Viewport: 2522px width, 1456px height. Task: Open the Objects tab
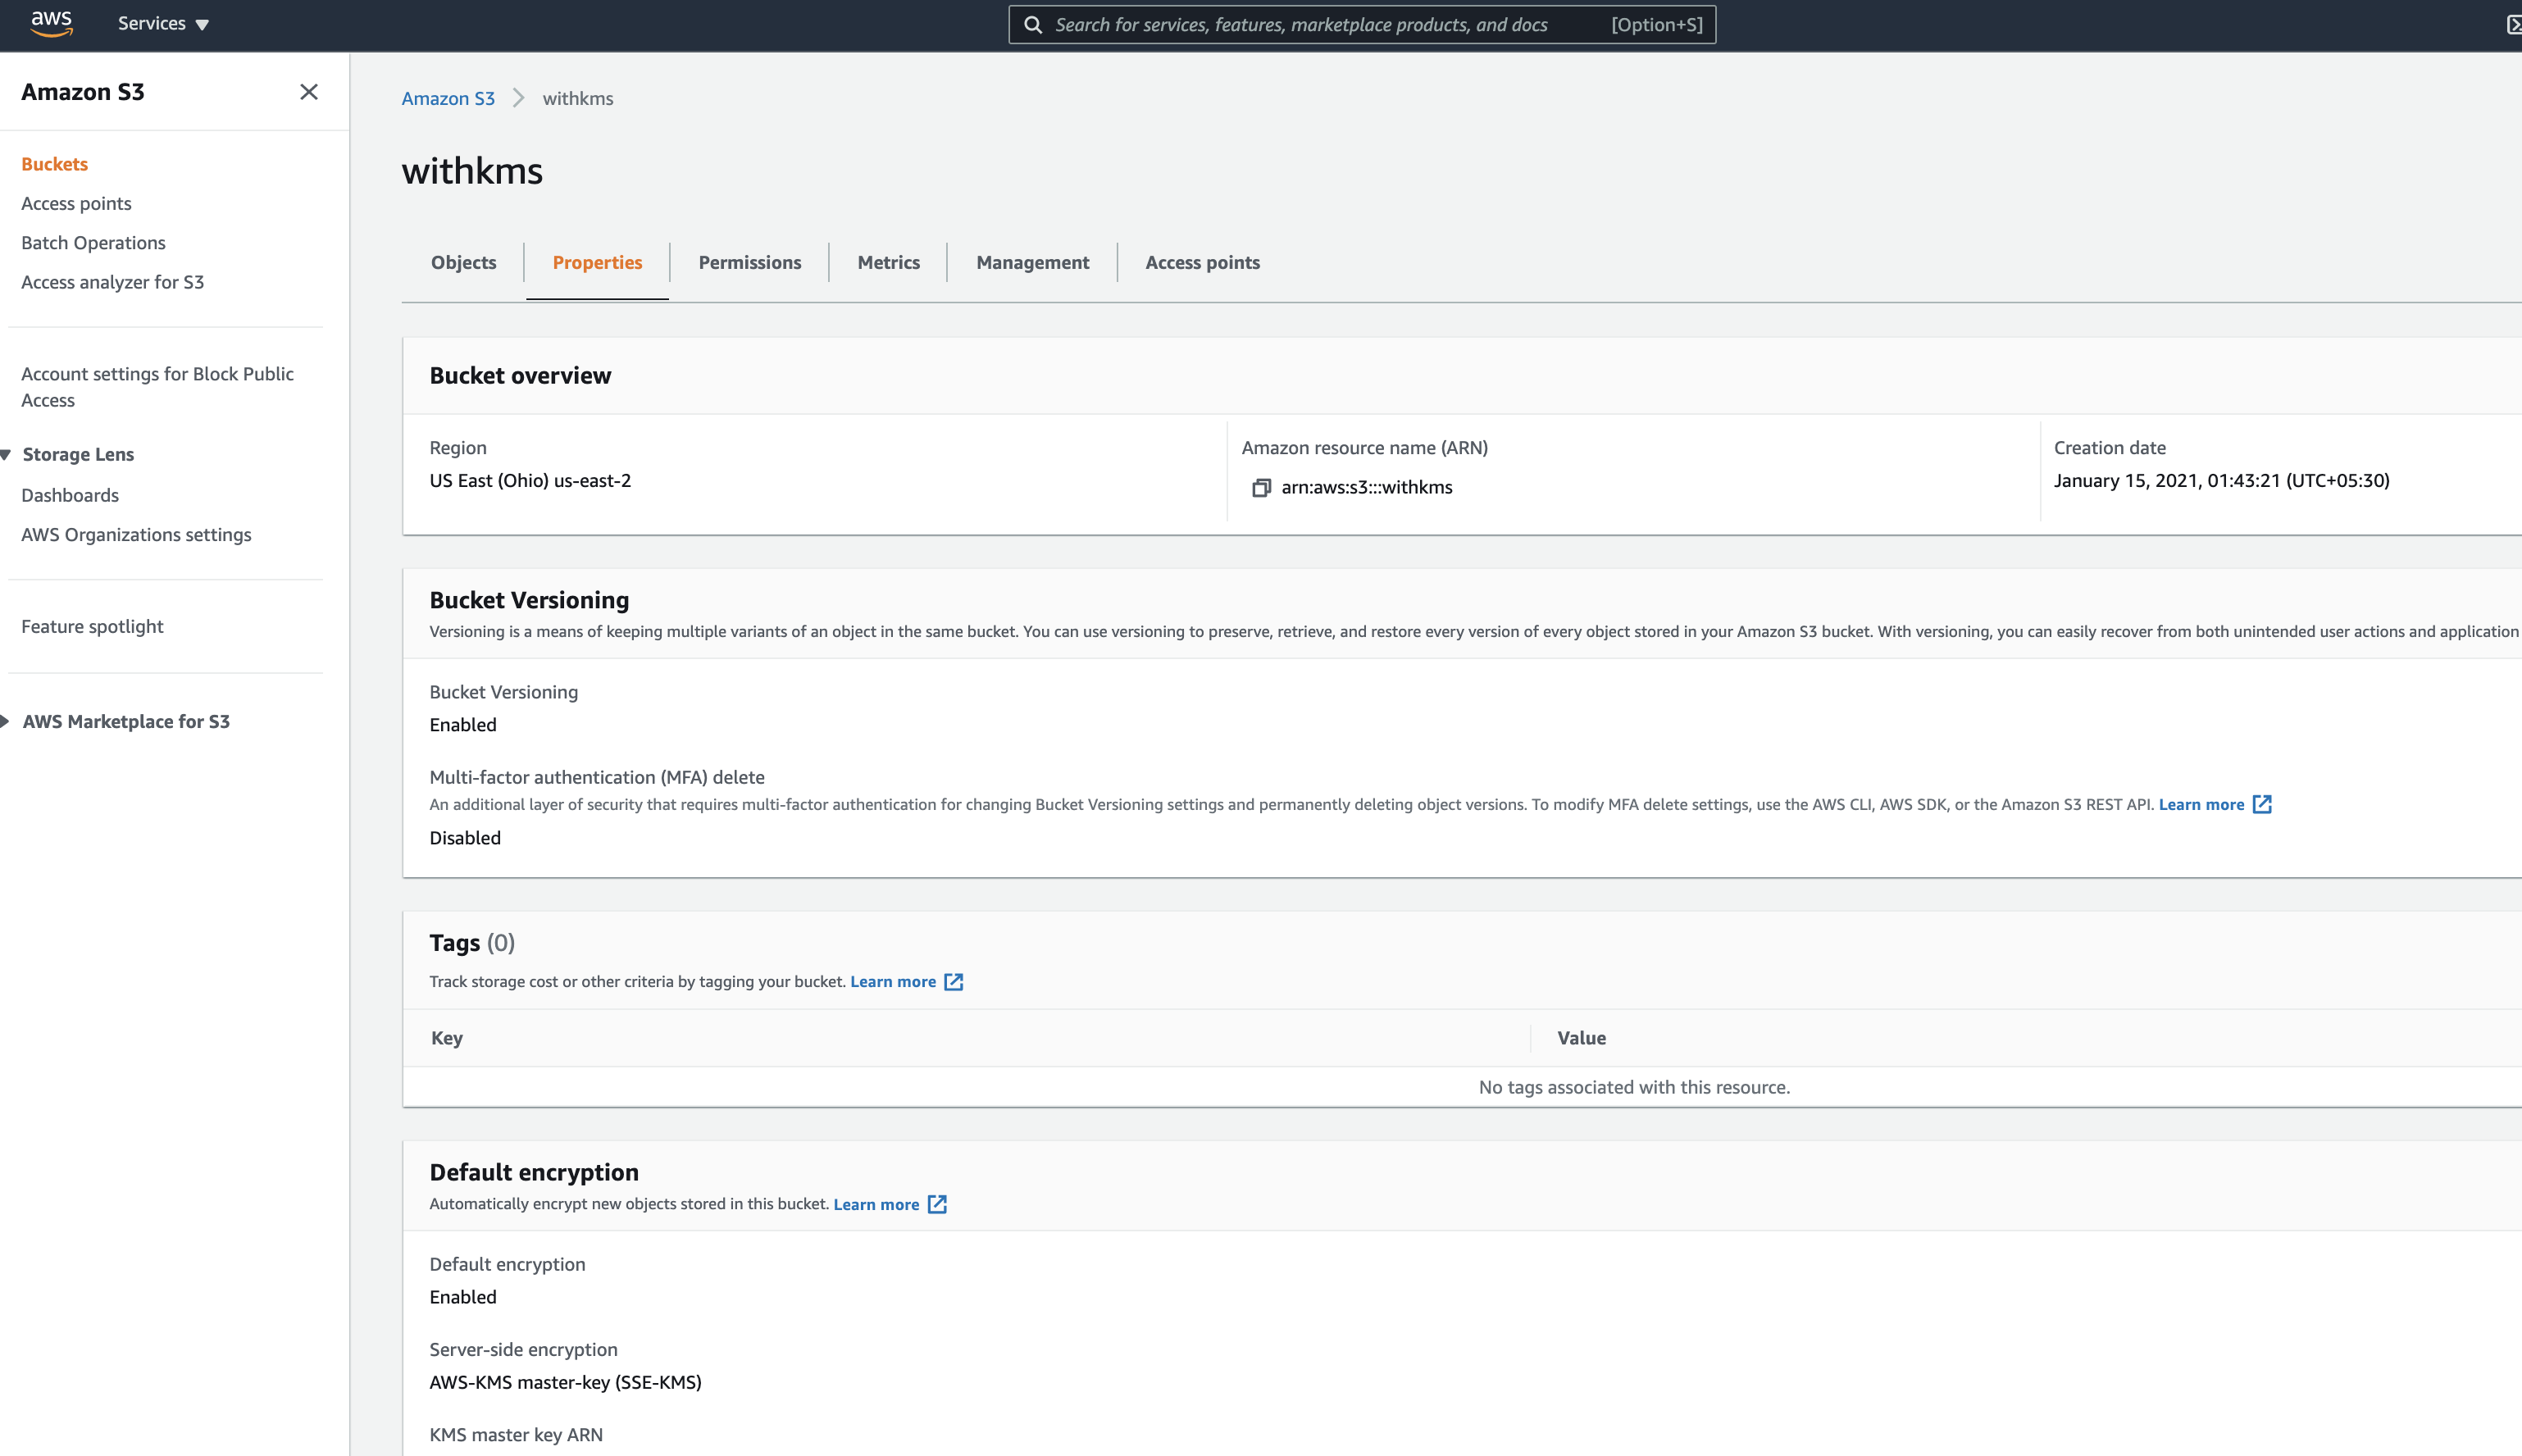coord(463,263)
